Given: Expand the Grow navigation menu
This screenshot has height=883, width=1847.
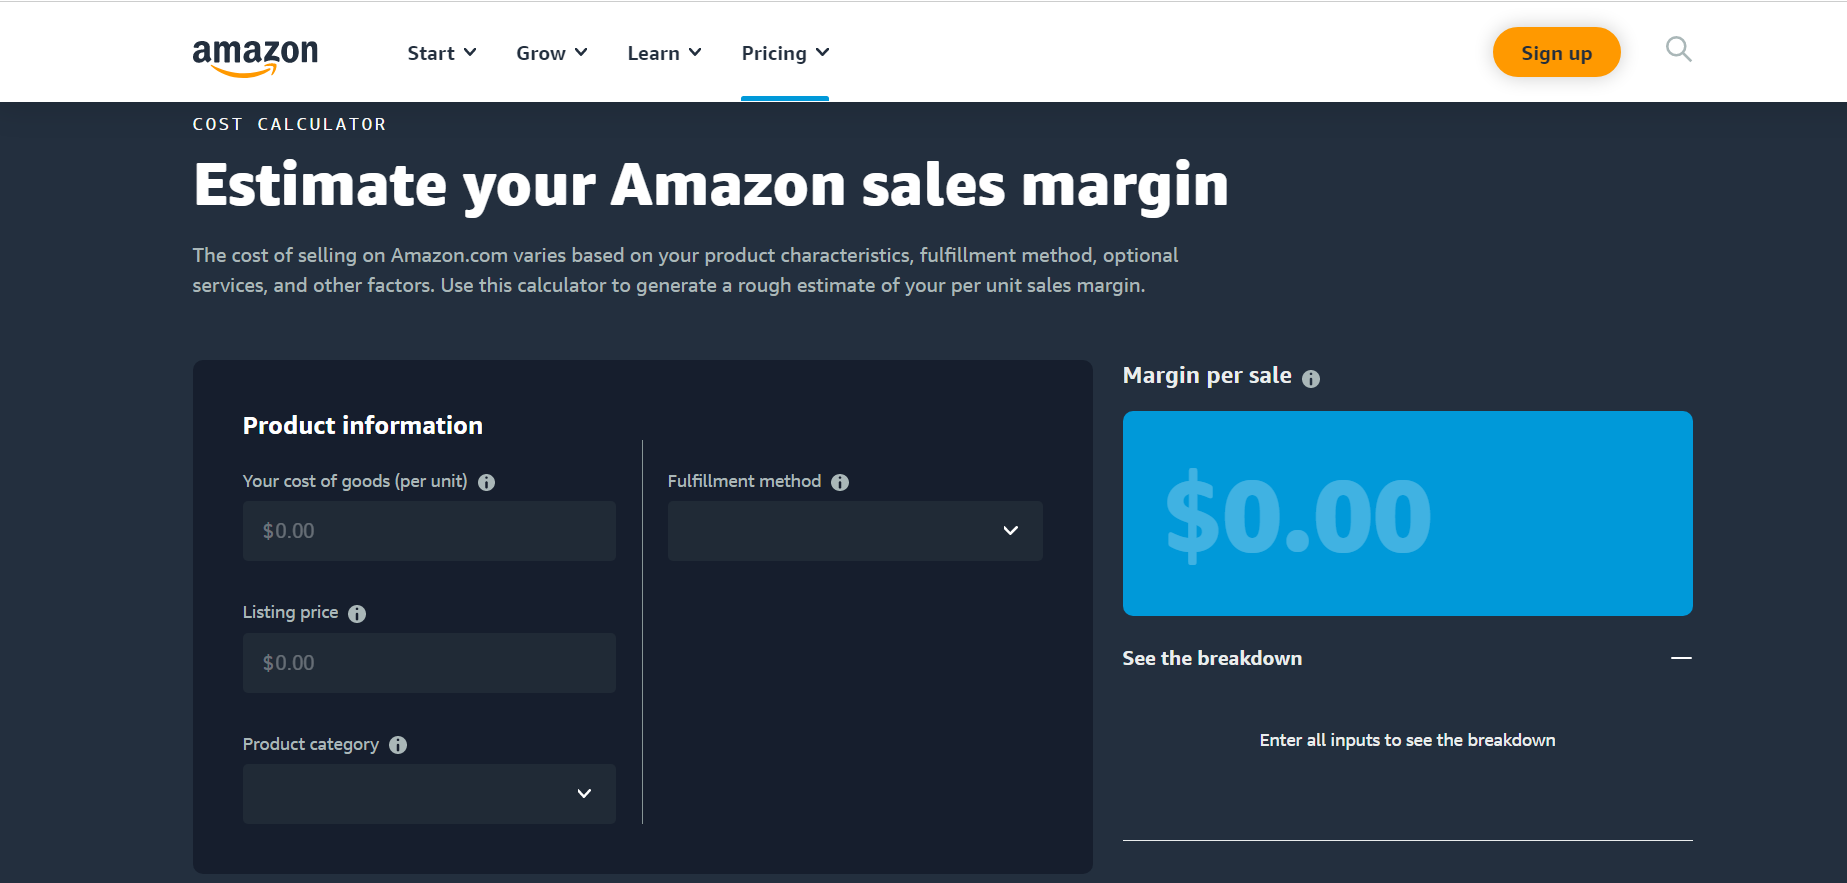Looking at the screenshot, I should coord(551,53).
